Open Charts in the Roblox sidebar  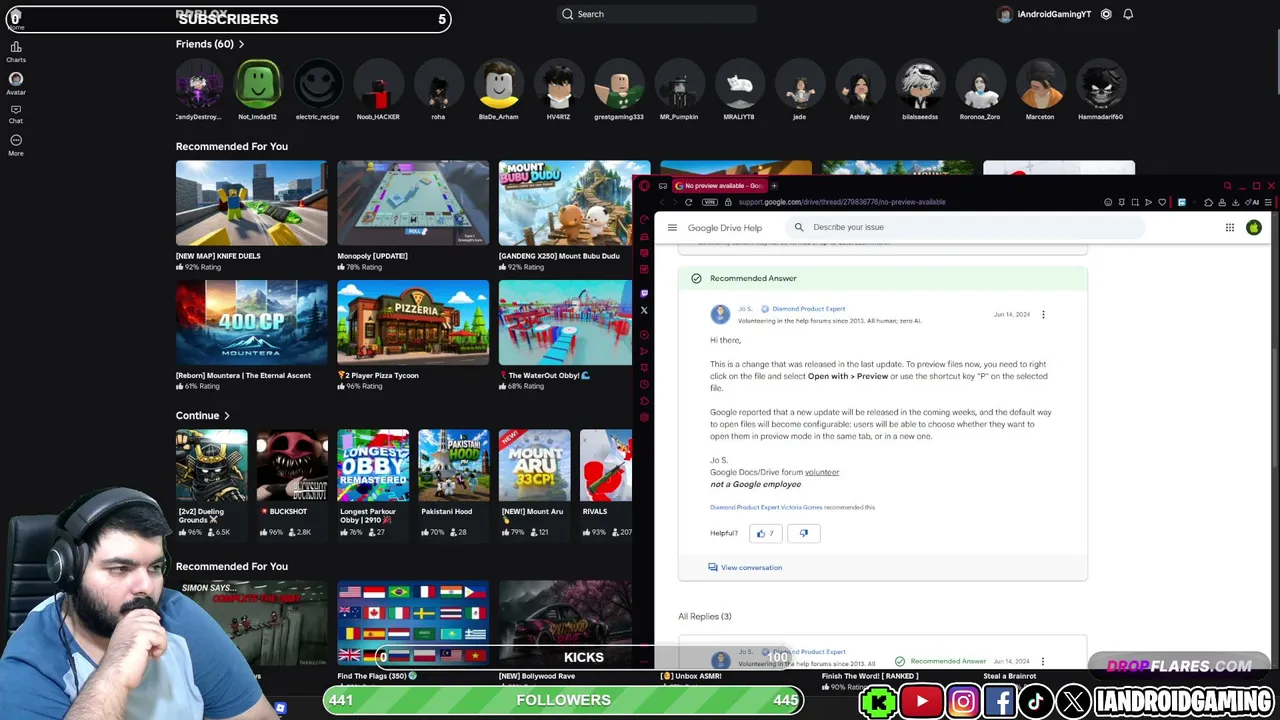[x=16, y=51]
